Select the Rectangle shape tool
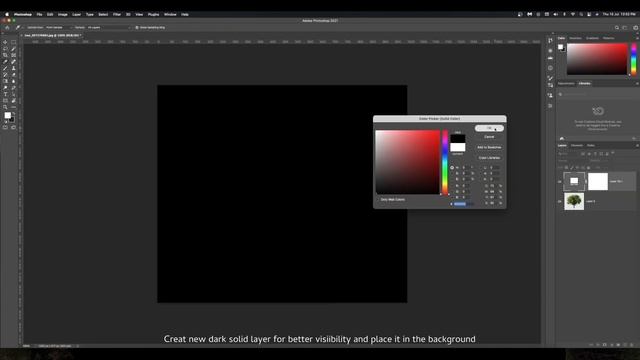This screenshot has height=360, width=640. click(x=5, y=101)
